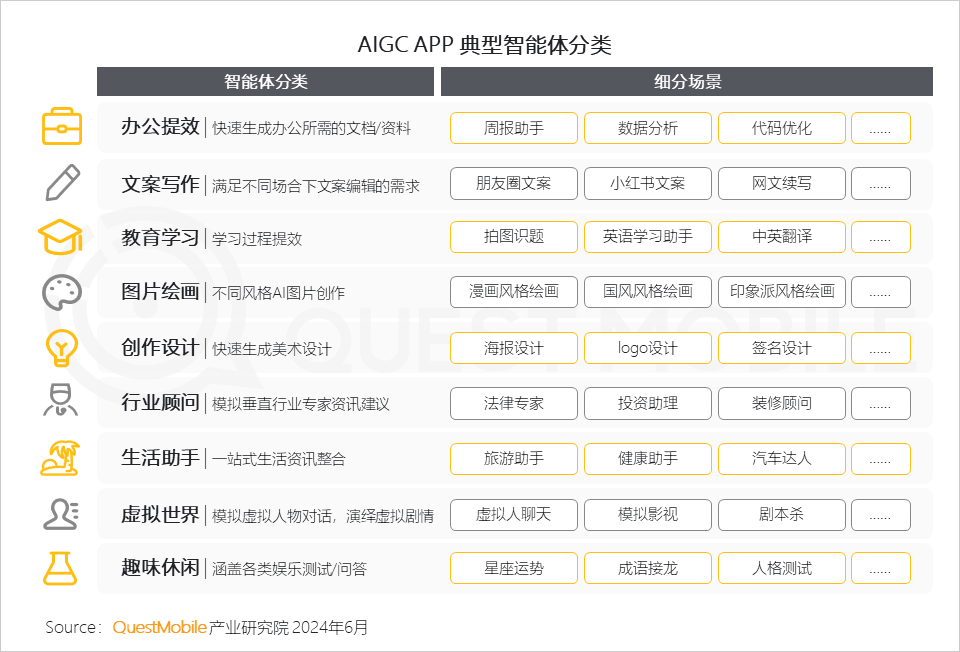
Task: Click the virtual head icon for 虚拟世界
Action: coord(61,513)
